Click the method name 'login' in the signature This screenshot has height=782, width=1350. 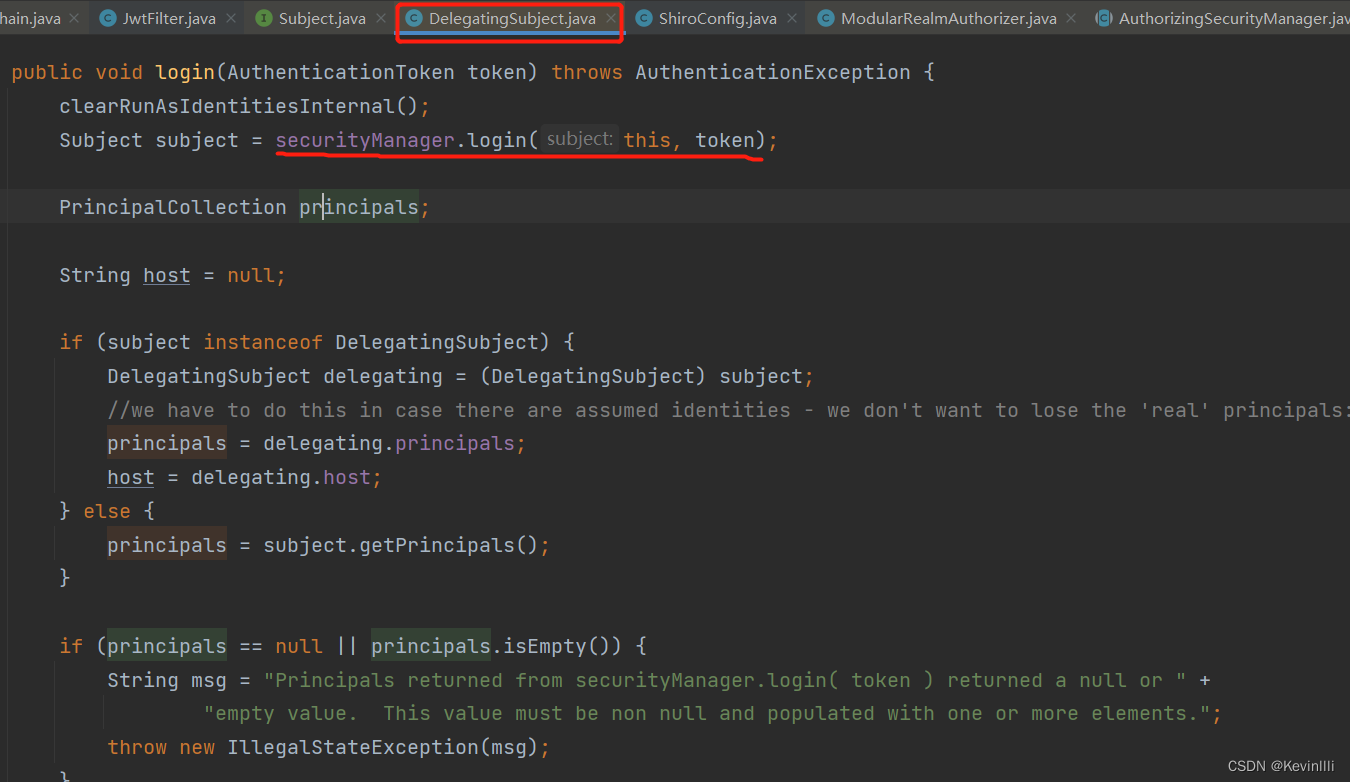click(185, 72)
